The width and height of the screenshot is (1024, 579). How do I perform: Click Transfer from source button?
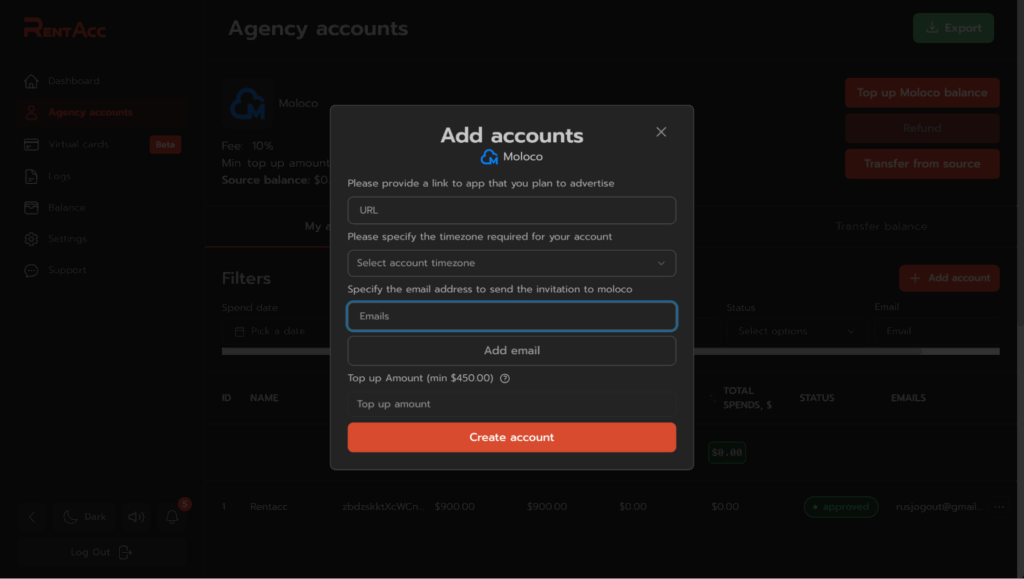coord(922,164)
